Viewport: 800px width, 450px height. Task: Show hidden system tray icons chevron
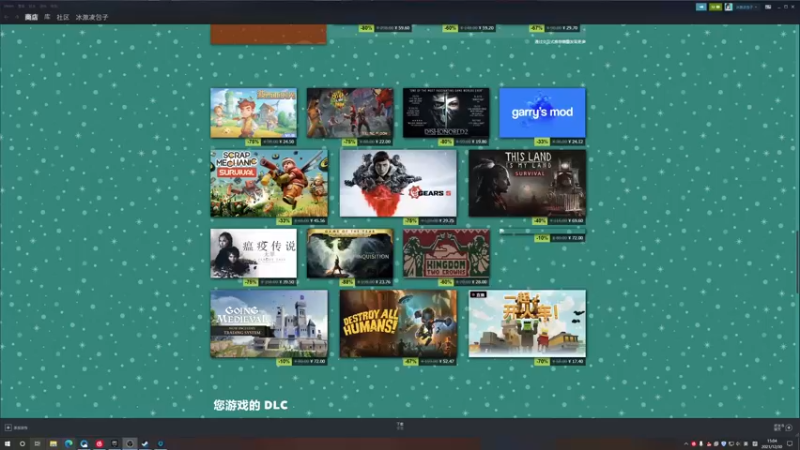pyautogui.click(x=686, y=444)
